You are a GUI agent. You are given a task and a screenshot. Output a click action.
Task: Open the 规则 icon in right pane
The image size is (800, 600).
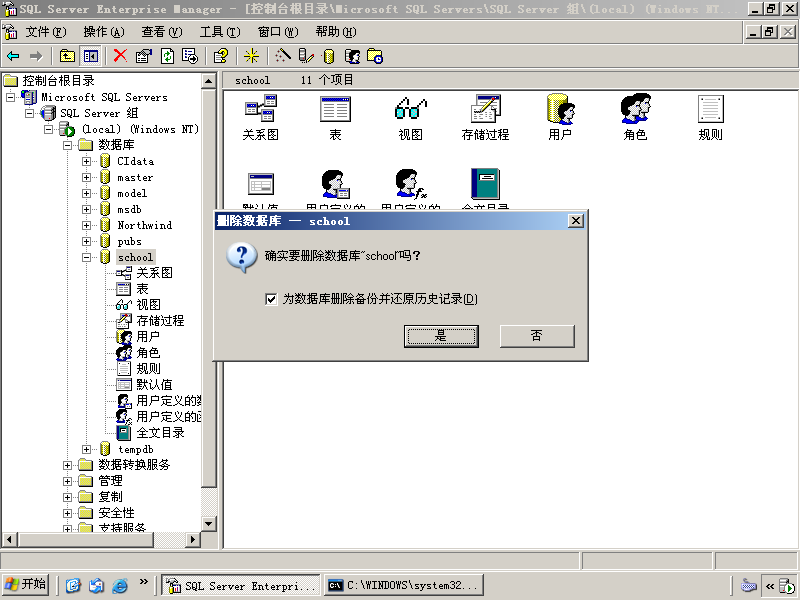click(711, 108)
